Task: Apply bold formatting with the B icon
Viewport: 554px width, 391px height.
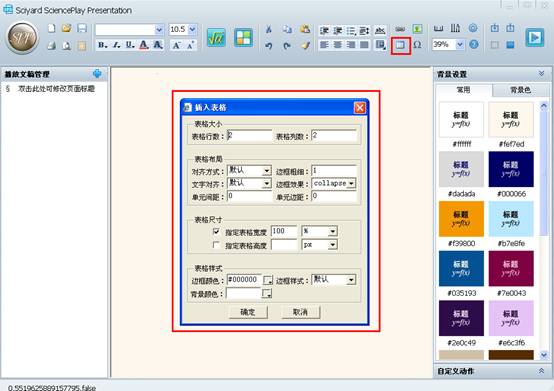Action: pyautogui.click(x=102, y=45)
